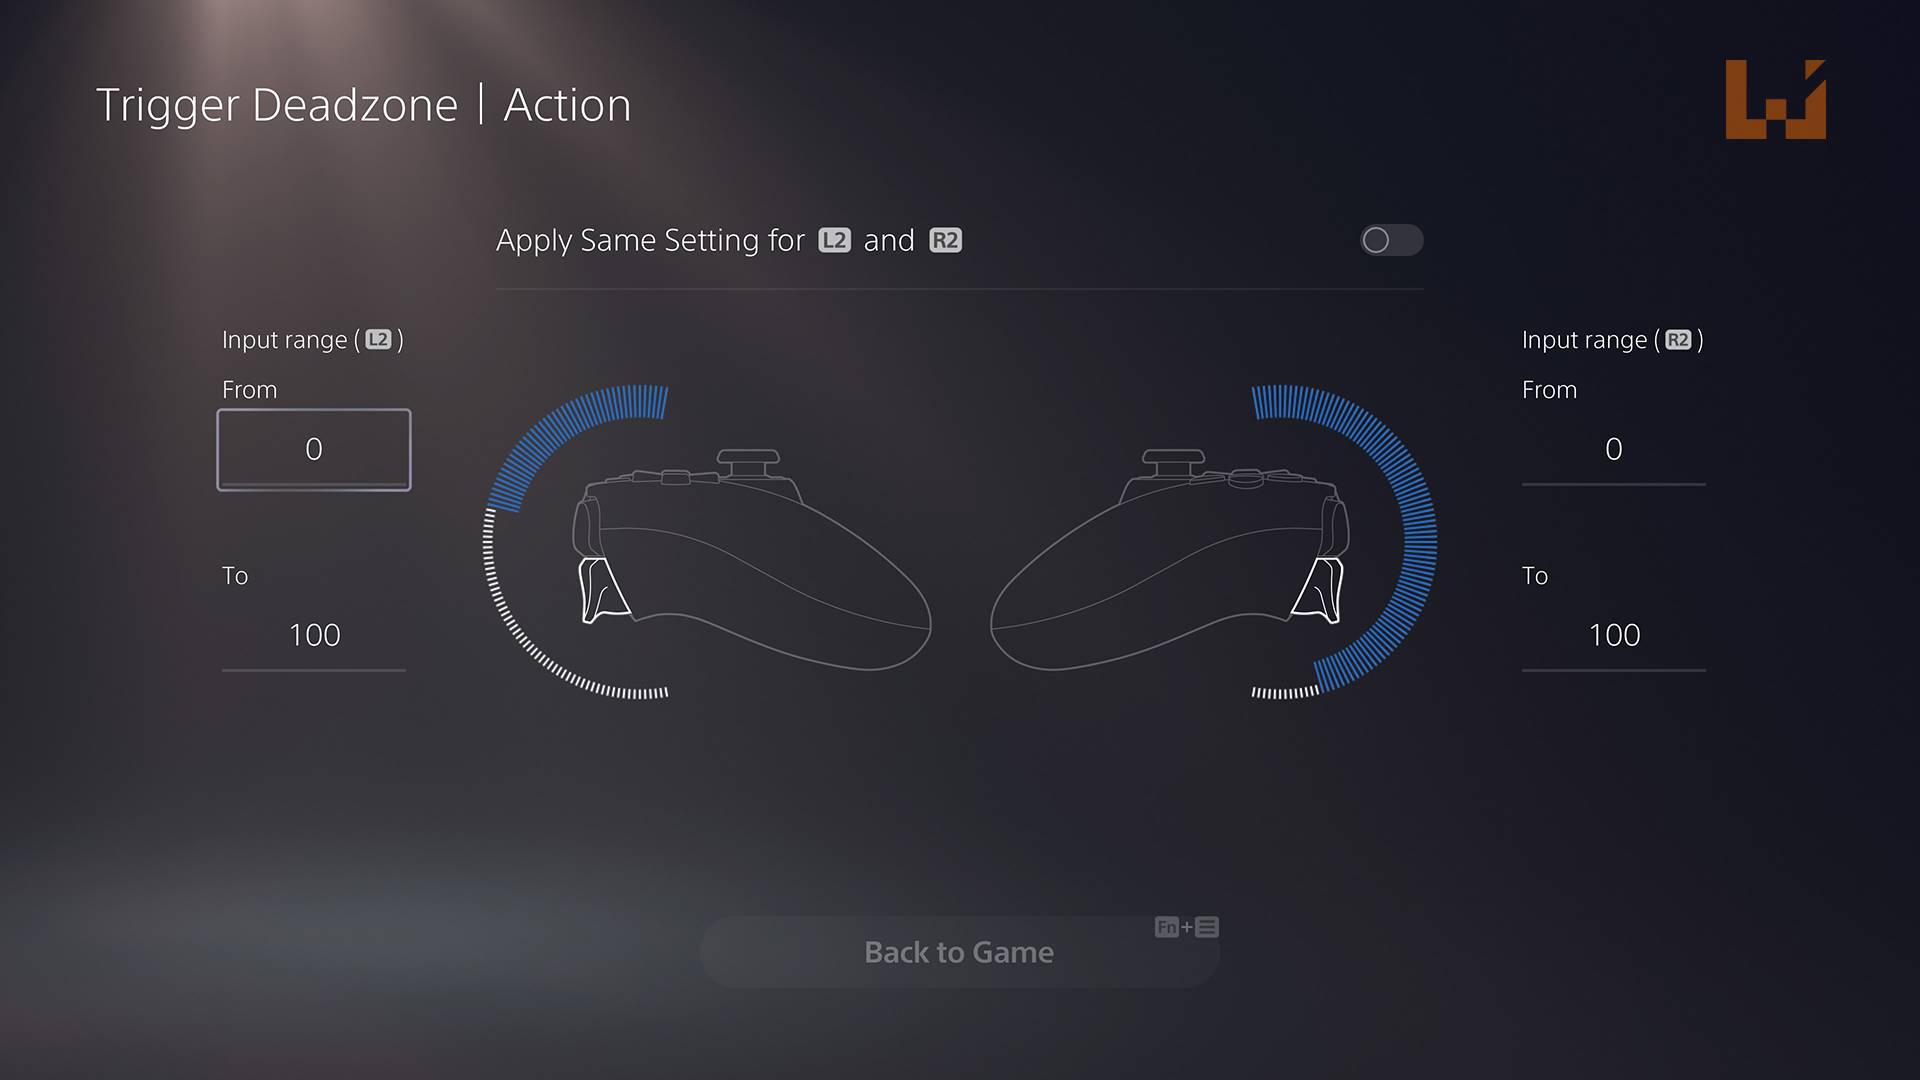The image size is (1920, 1080).
Task: Click the Fn+menu shortcut icon
Action: click(x=1185, y=926)
